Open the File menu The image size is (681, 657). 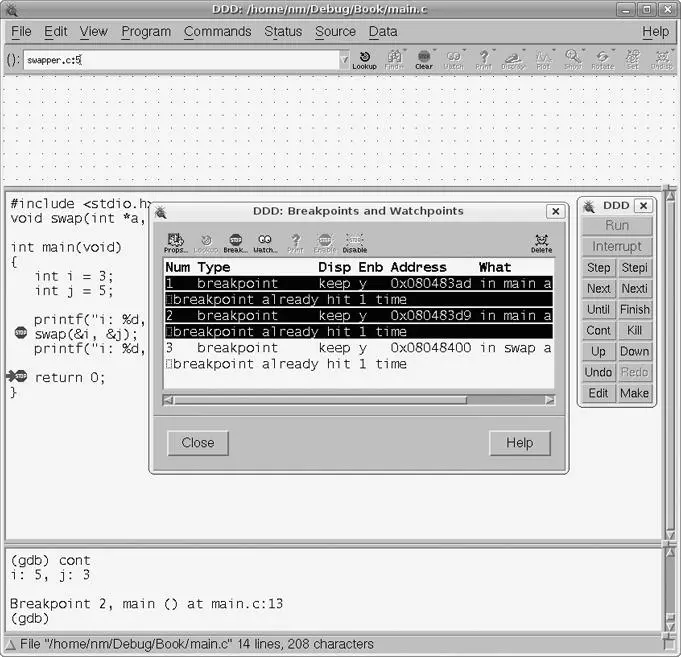21,31
